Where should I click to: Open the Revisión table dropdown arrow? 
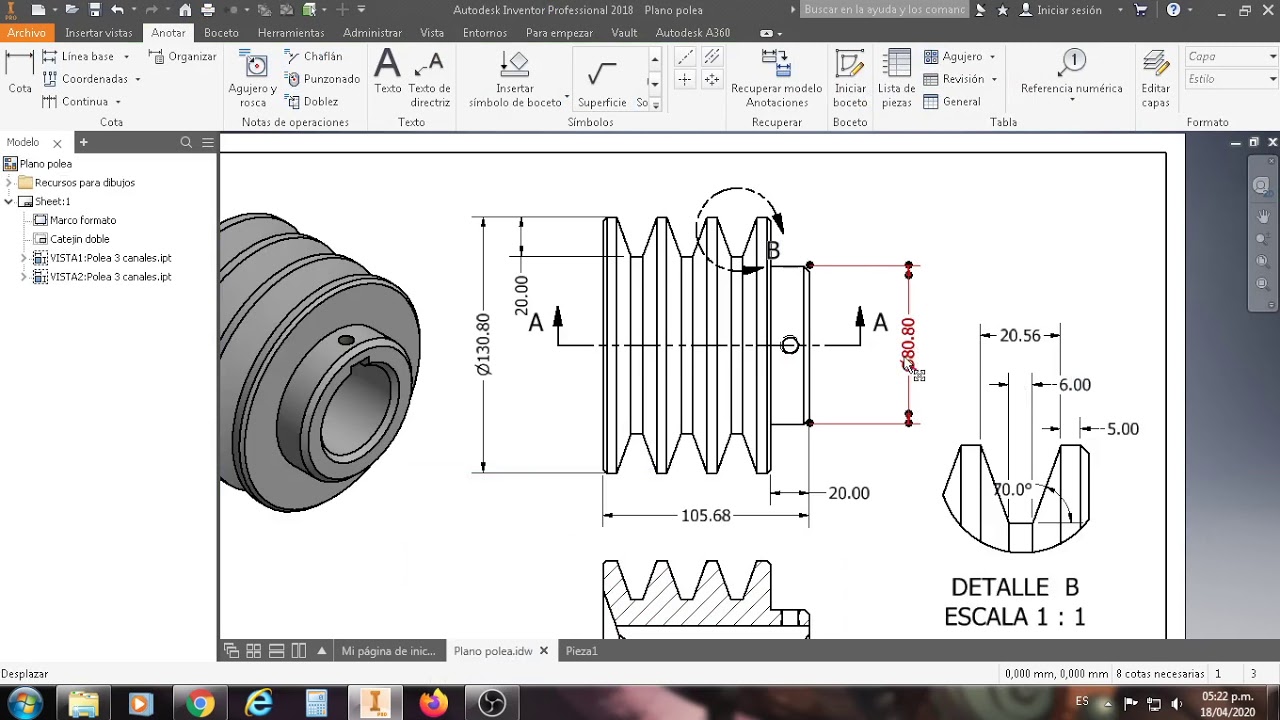[994, 80]
